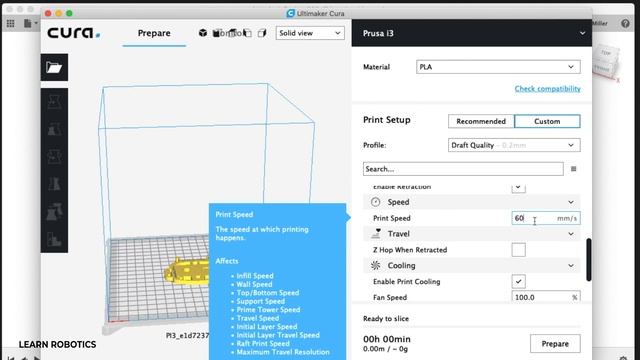Click Top/Bottom Speed in the tooltip
Viewport: 640px width, 360px height.
click(268, 293)
